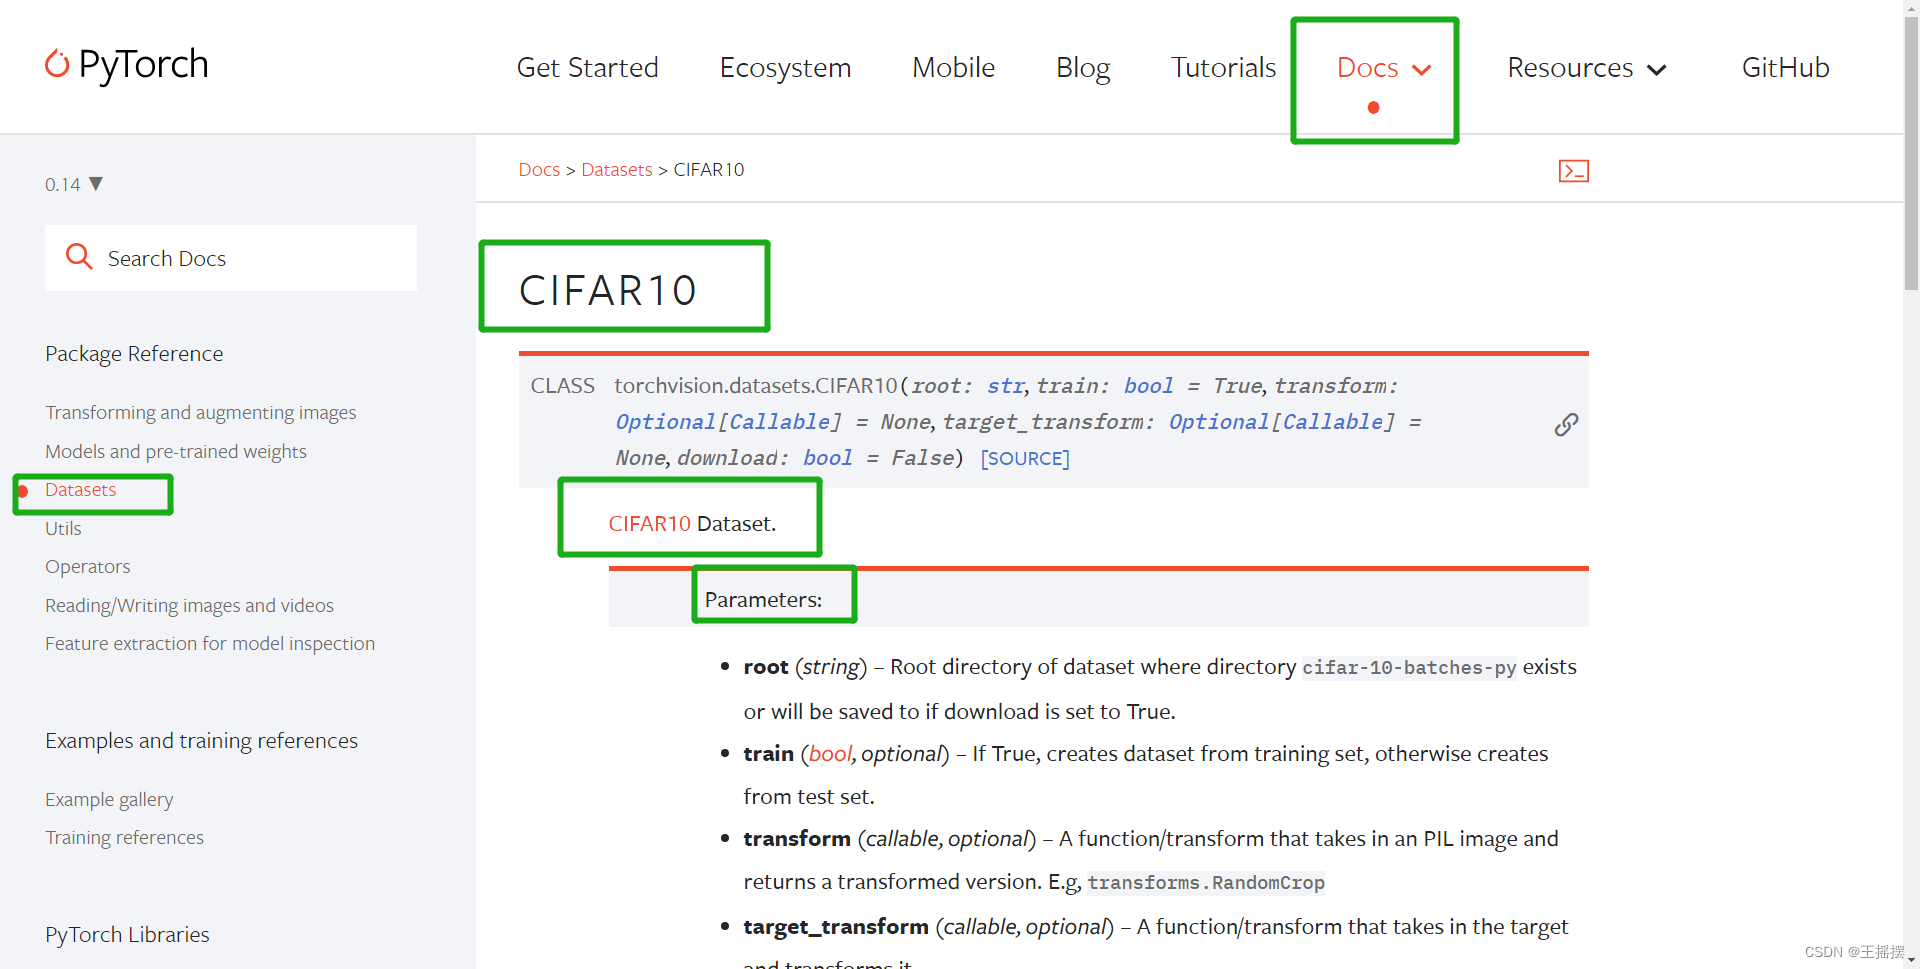Open the Docs dropdown menu
This screenshot has height=969, width=1920.
click(x=1384, y=68)
